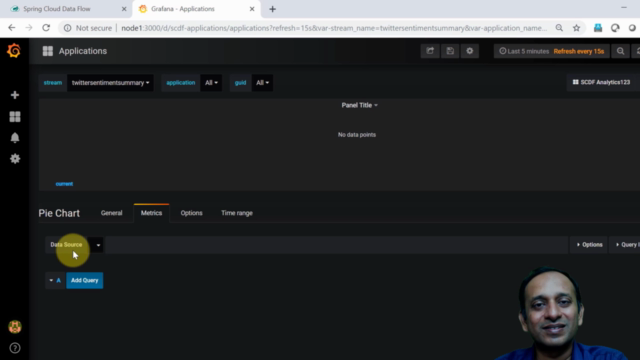Viewport: 640px width, 360px height.
Task: Open the Grafana home logo menu
Action: pos(14,51)
